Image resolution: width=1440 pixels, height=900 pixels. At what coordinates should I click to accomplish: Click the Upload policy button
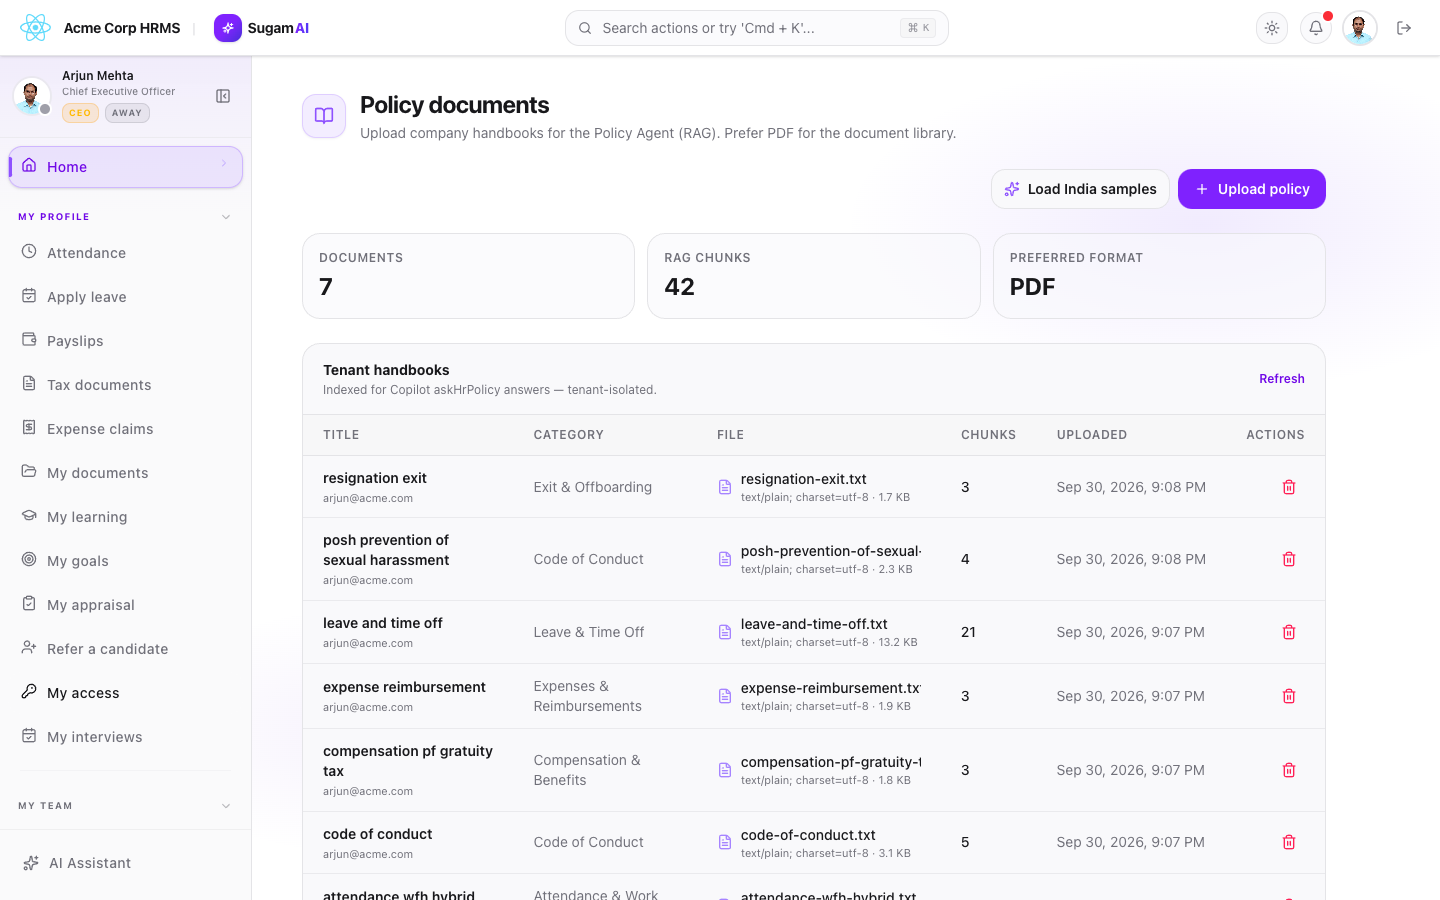pos(1252,189)
